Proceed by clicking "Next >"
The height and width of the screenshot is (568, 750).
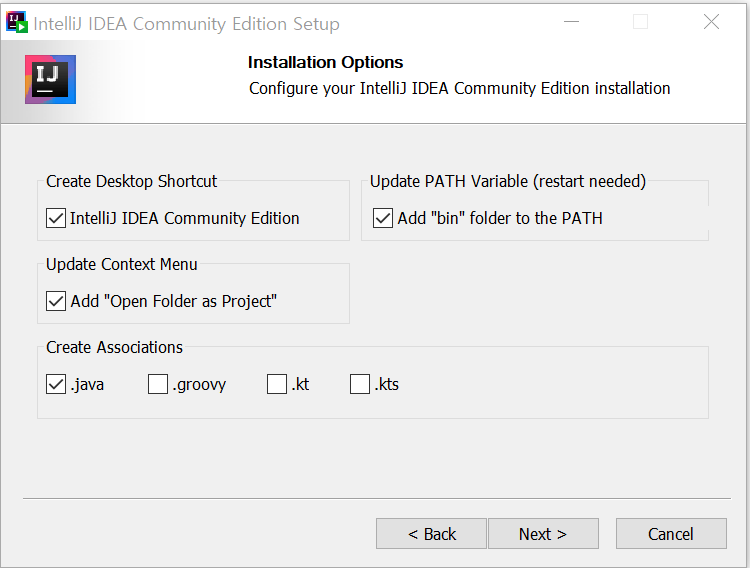pos(543,534)
